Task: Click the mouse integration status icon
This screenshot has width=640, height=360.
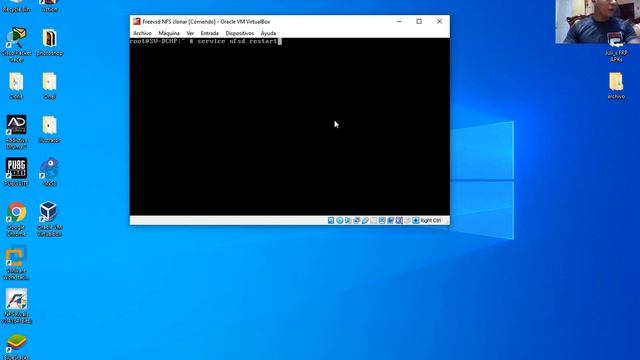Action: [x=407, y=220]
